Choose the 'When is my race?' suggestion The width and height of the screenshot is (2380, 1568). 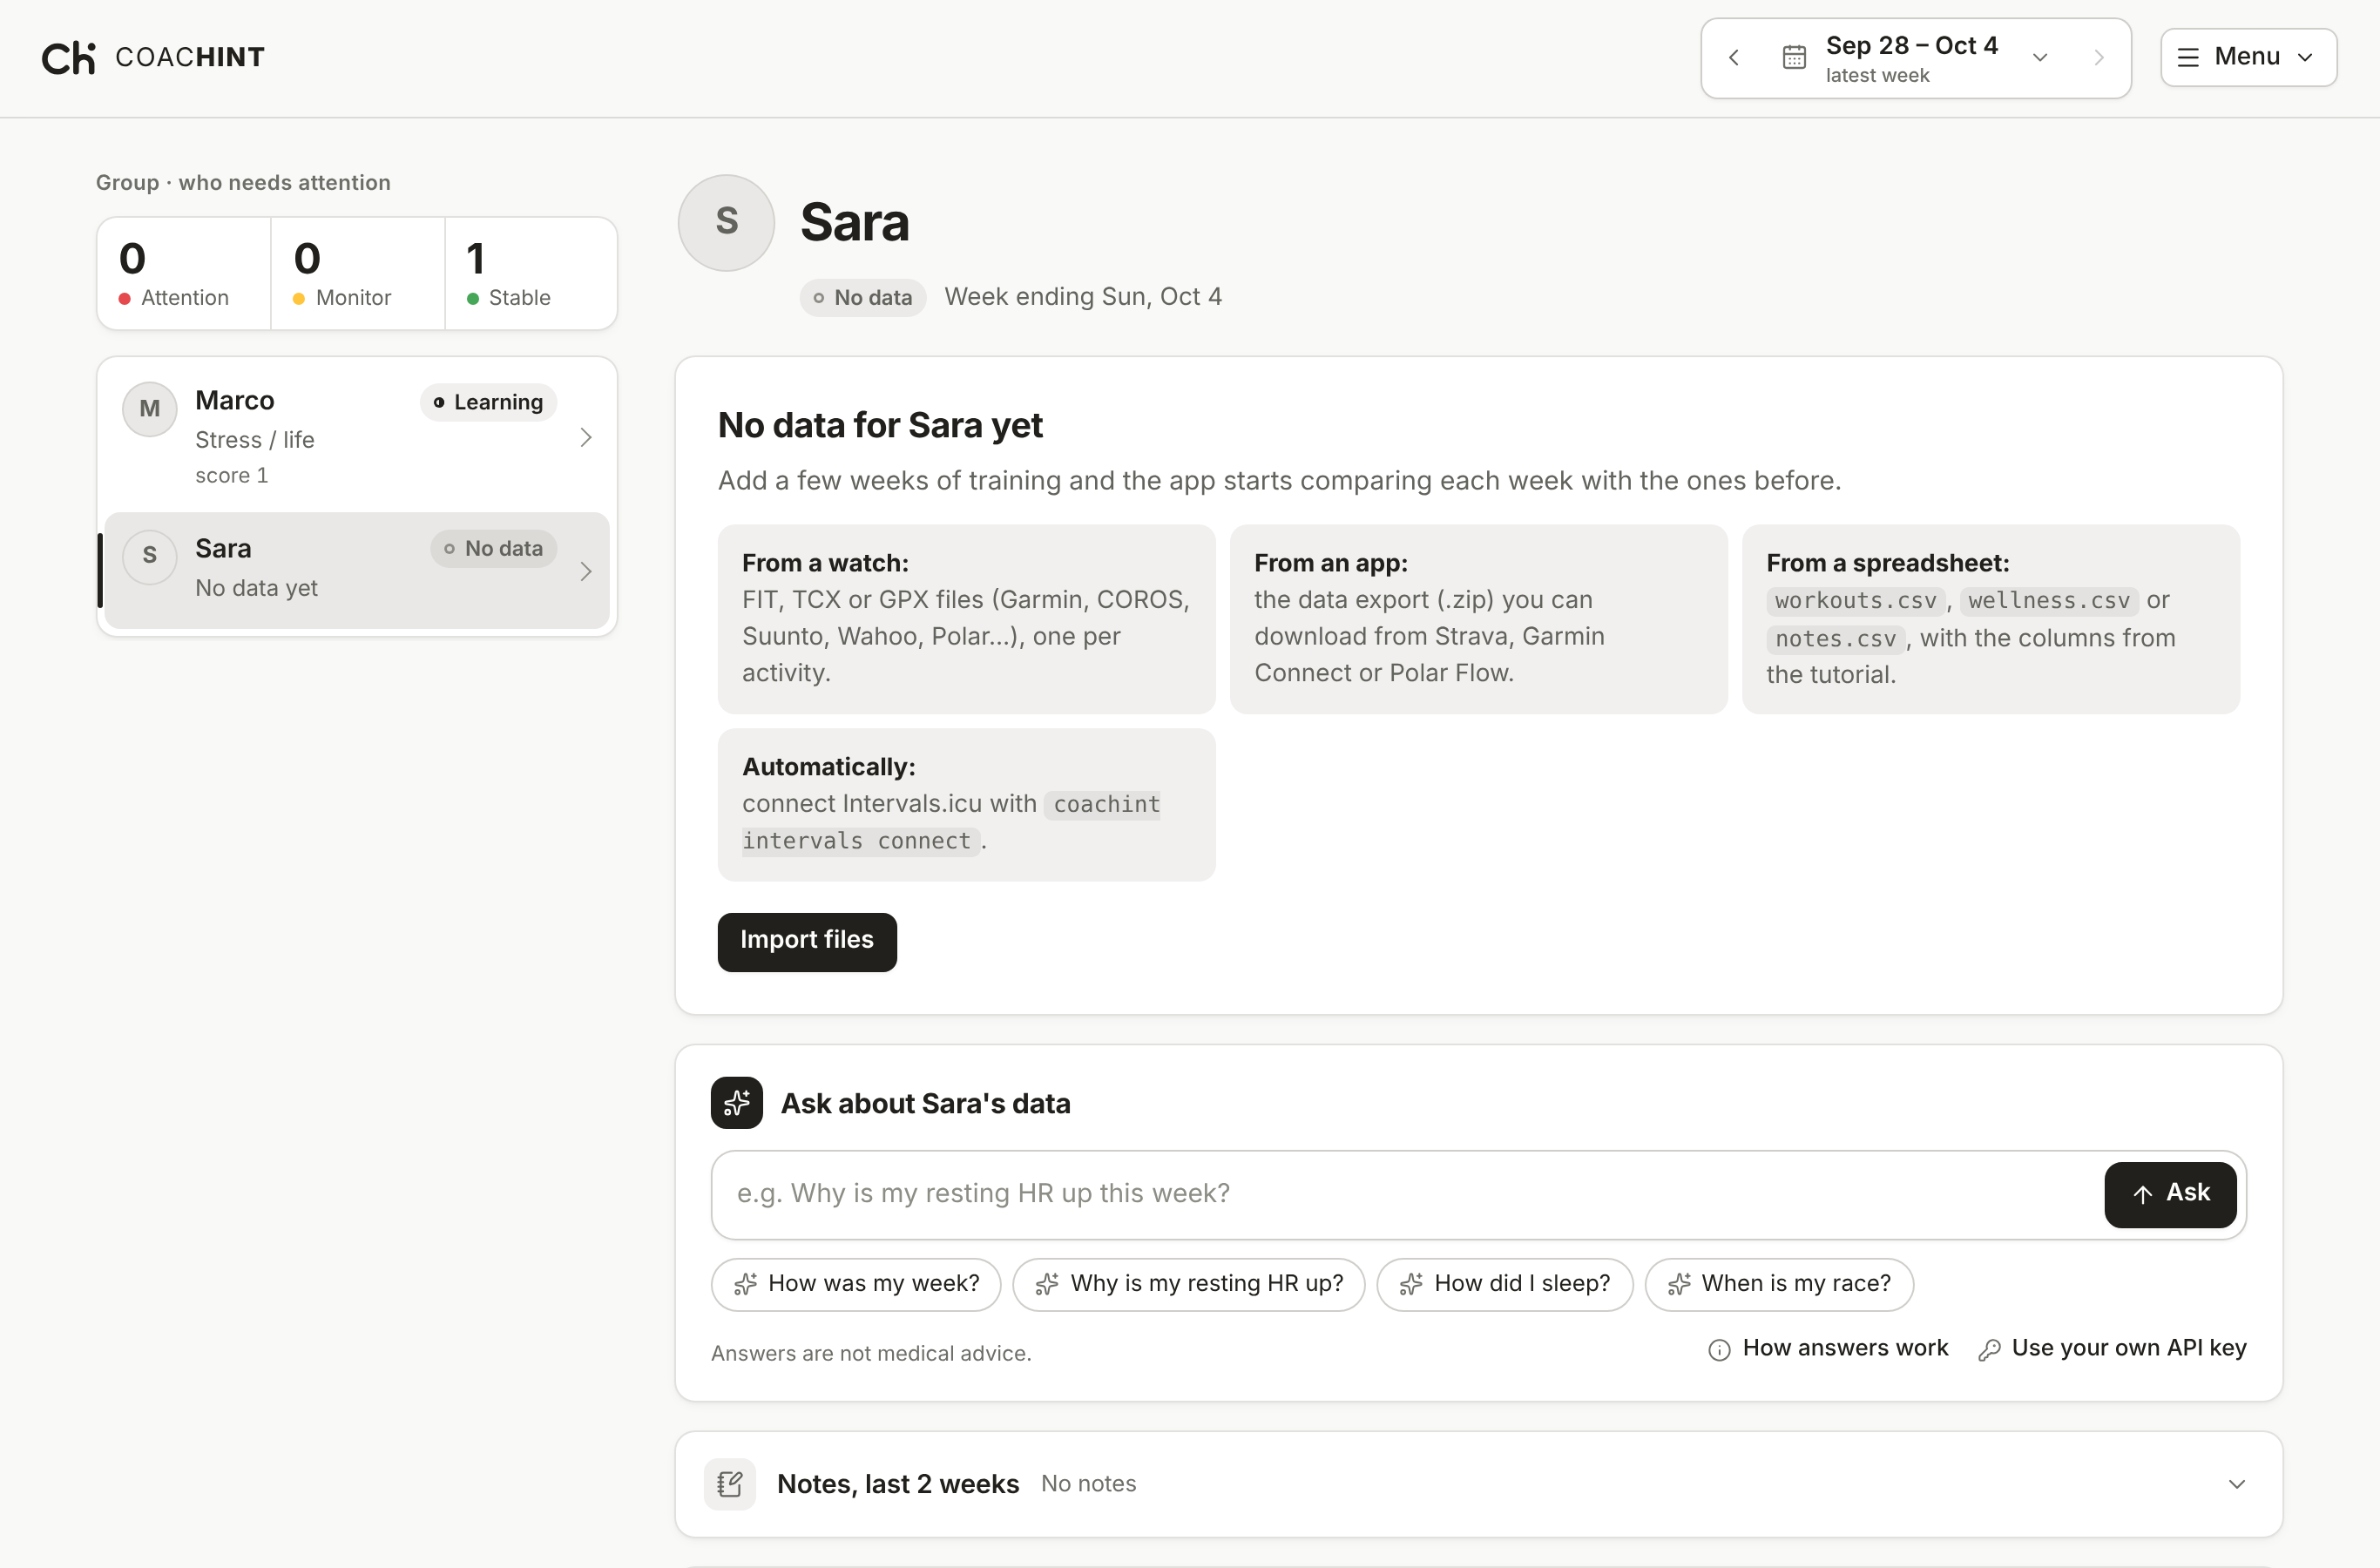pyautogui.click(x=1779, y=1284)
